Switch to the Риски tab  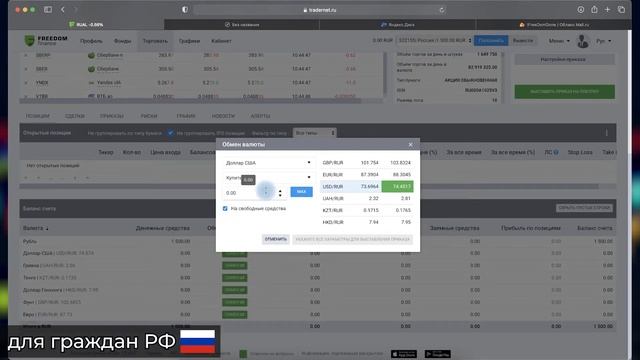149,116
